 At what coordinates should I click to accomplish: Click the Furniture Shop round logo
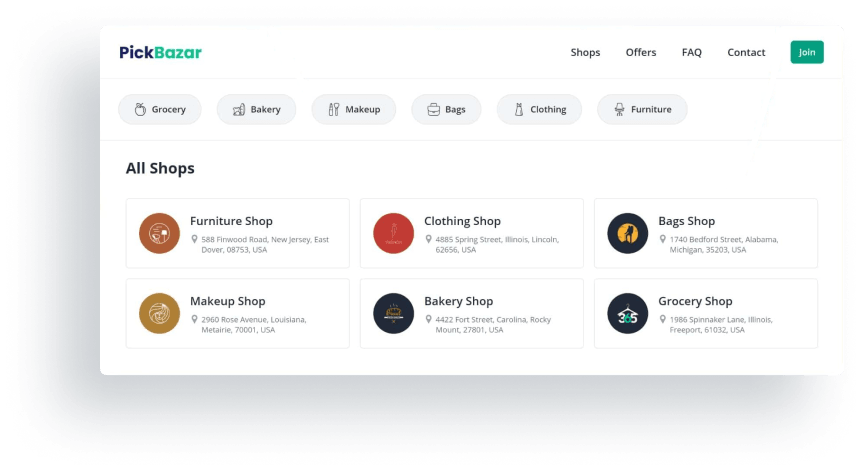click(x=159, y=233)
